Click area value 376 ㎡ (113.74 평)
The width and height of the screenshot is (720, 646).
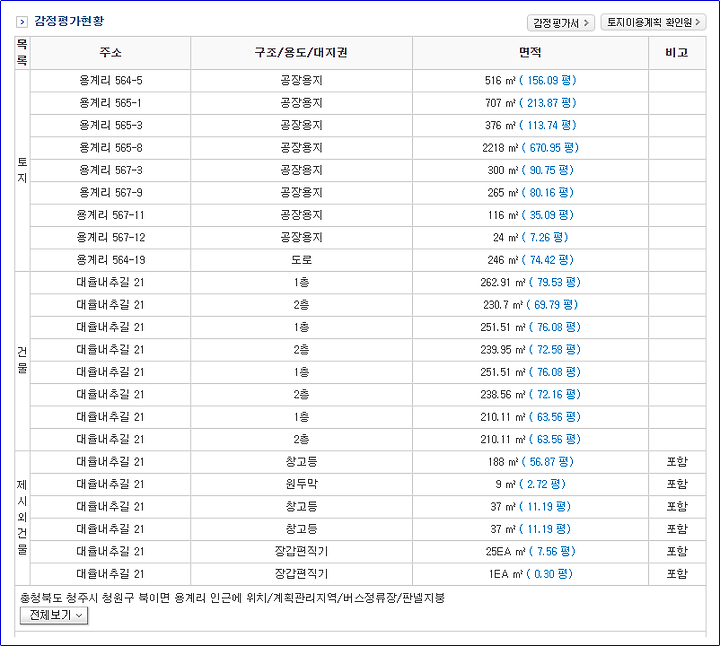[x=530, y=125]
